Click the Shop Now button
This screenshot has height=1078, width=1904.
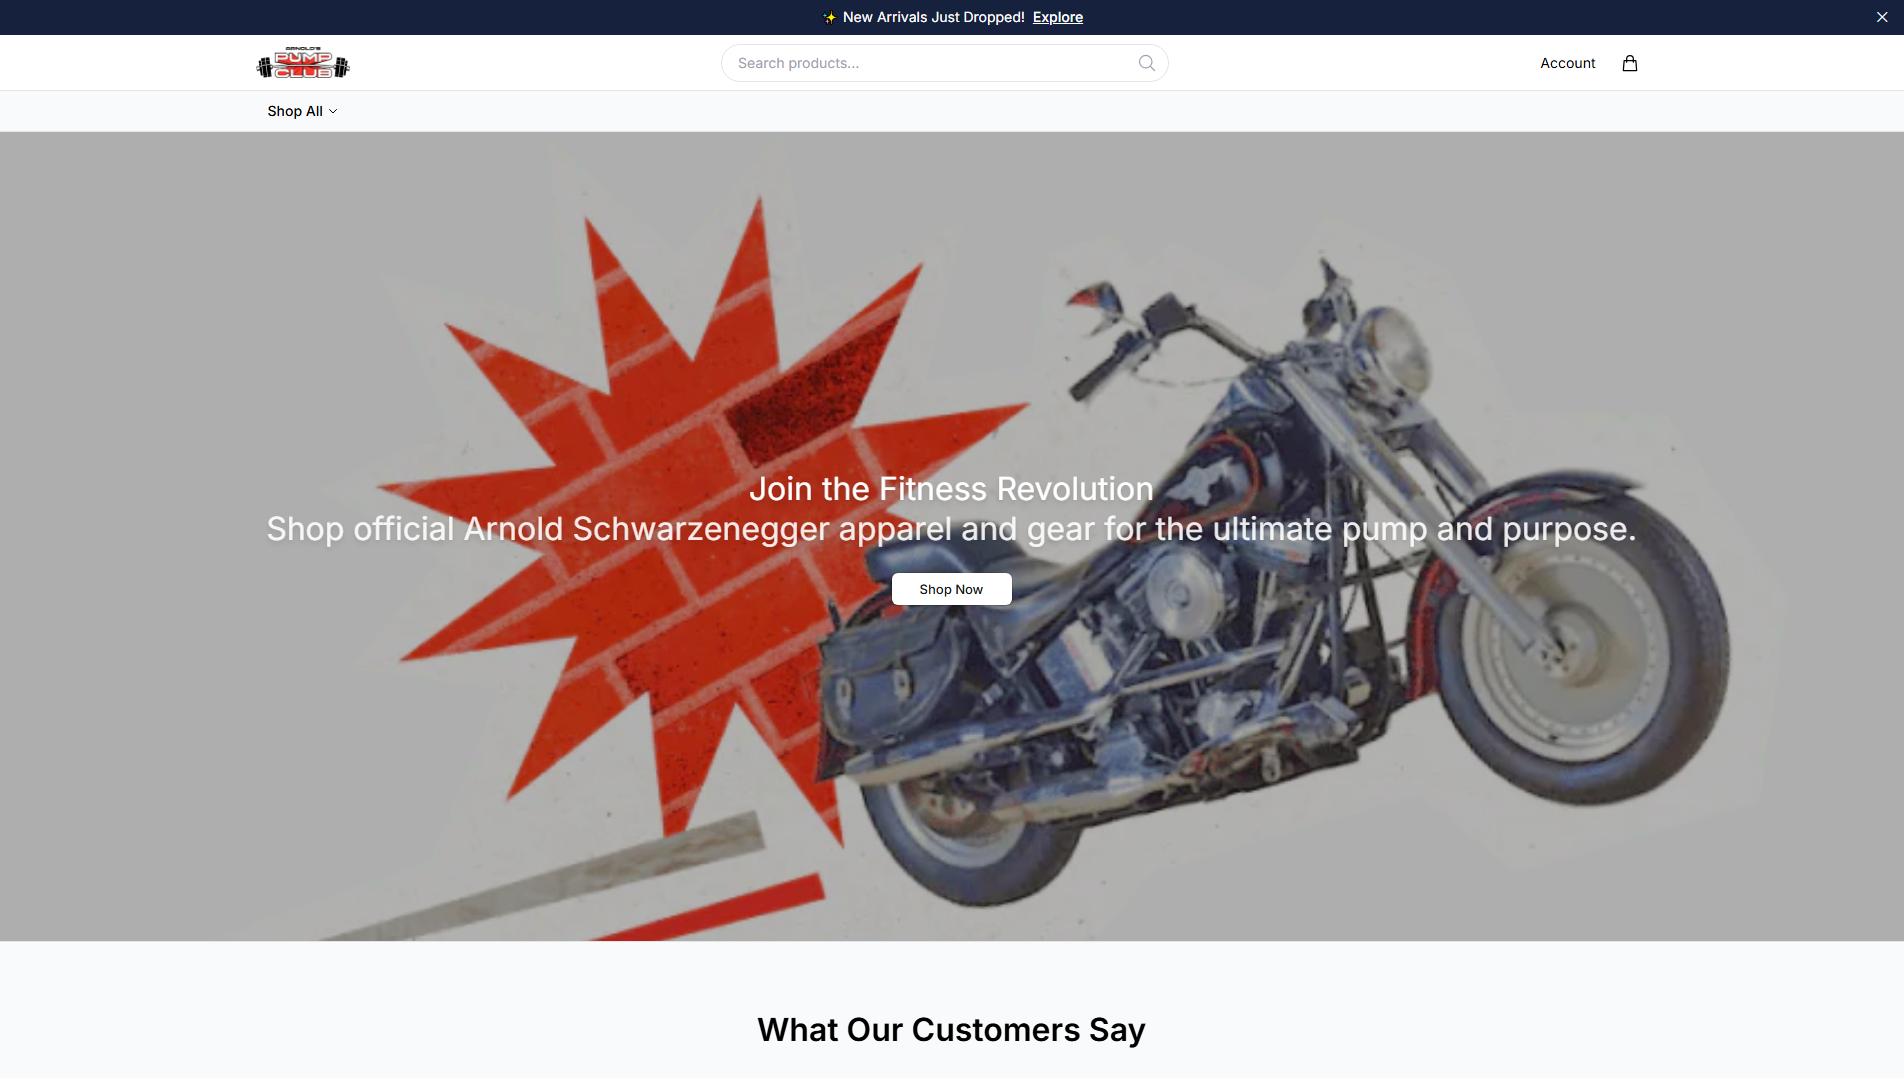[951, 589]
